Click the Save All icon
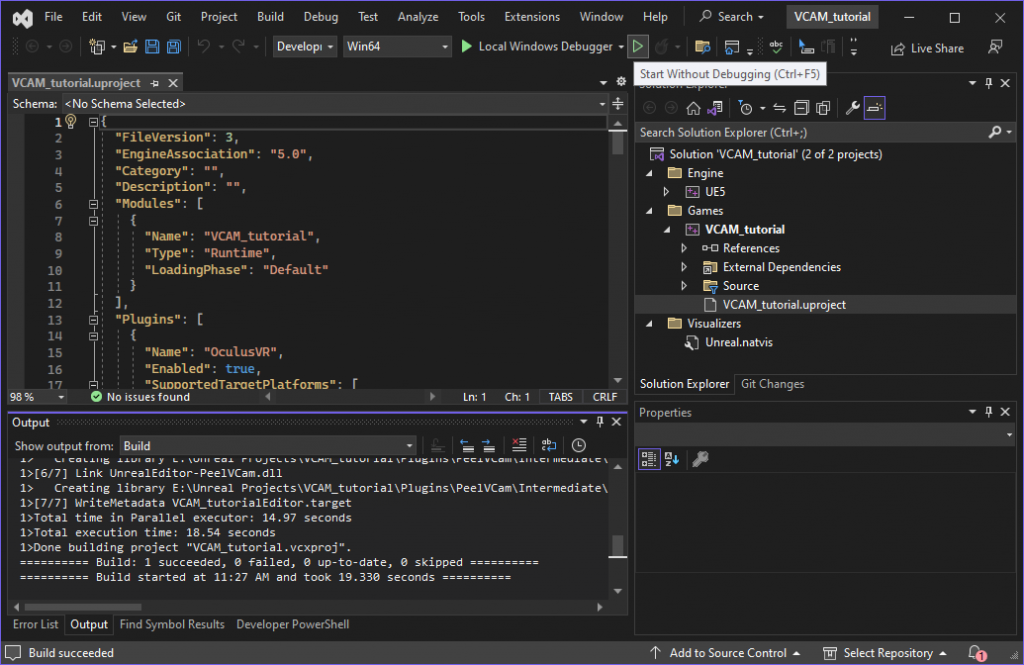The height and width of the screenshot is (665, 1024). [174, 46]
